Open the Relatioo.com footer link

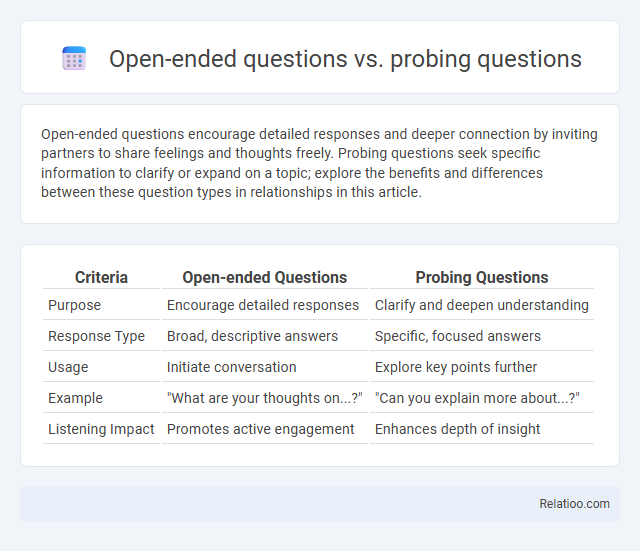click(x=574, y=504)
